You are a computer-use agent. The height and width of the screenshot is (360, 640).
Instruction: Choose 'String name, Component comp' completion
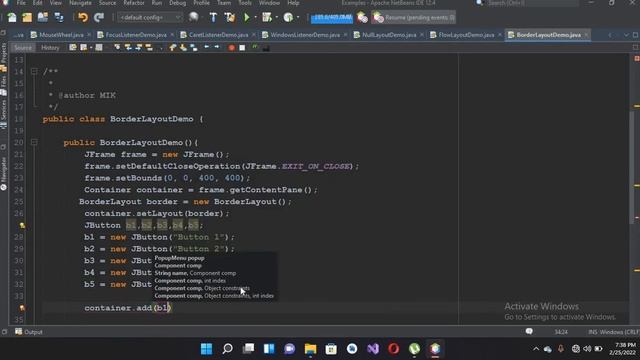click(x=195, y=273)
